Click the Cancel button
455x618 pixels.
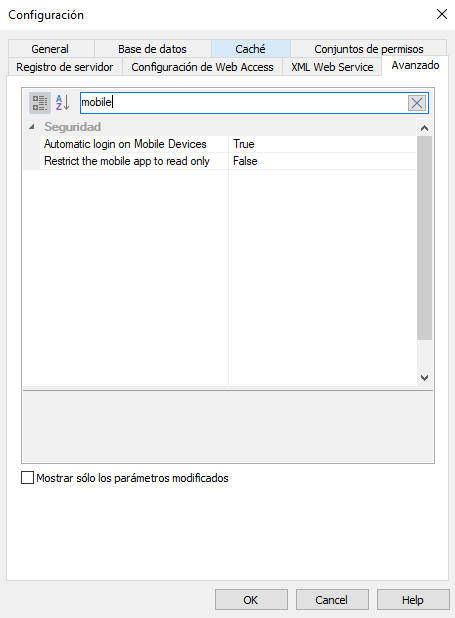pos(332,599)
